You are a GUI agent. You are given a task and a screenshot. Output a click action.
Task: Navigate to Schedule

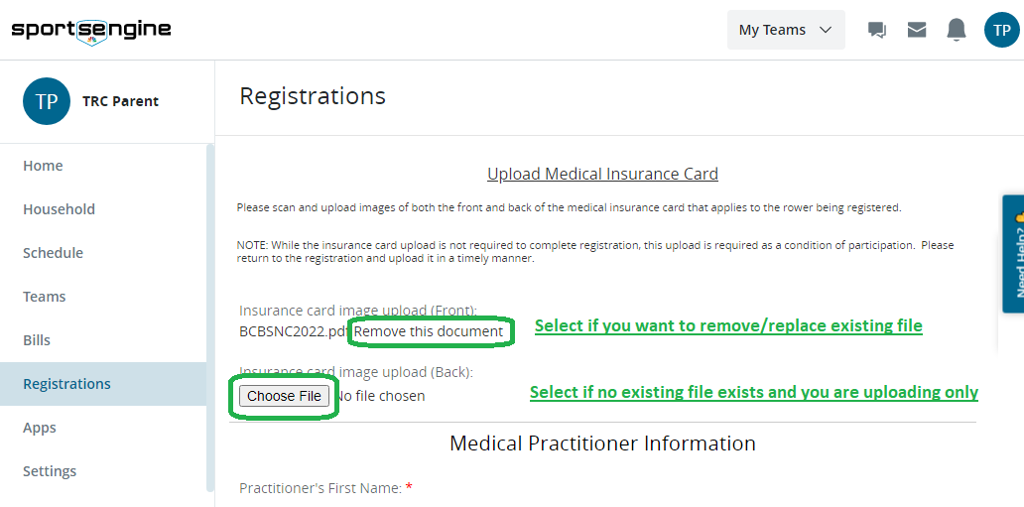[53, 253]
